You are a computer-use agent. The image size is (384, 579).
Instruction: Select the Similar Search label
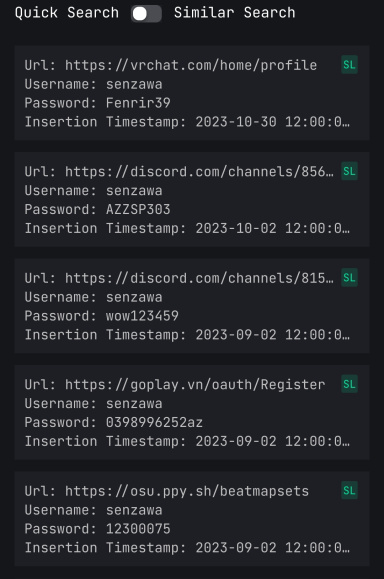(x=234, y=13)
